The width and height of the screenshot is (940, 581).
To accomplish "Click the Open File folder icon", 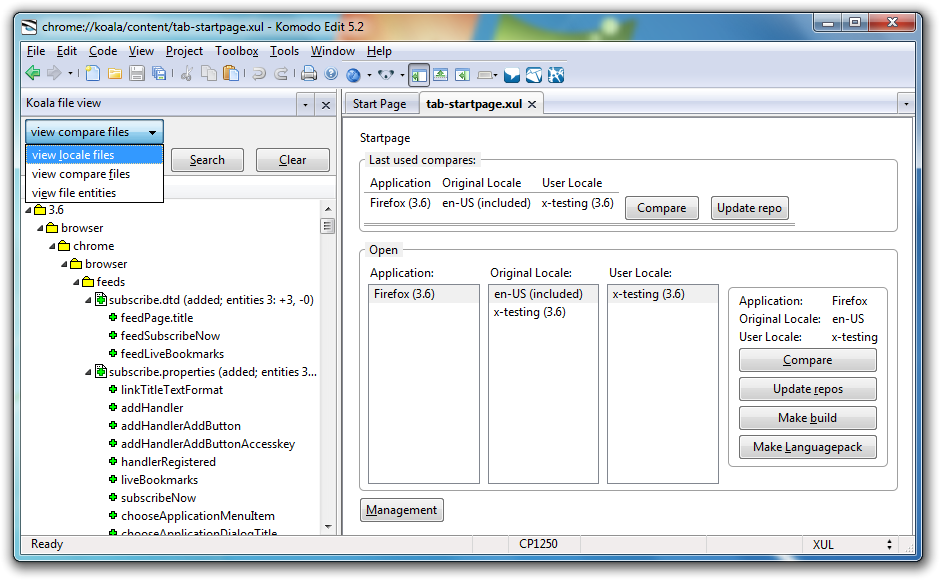I will (x=115, y=74).
